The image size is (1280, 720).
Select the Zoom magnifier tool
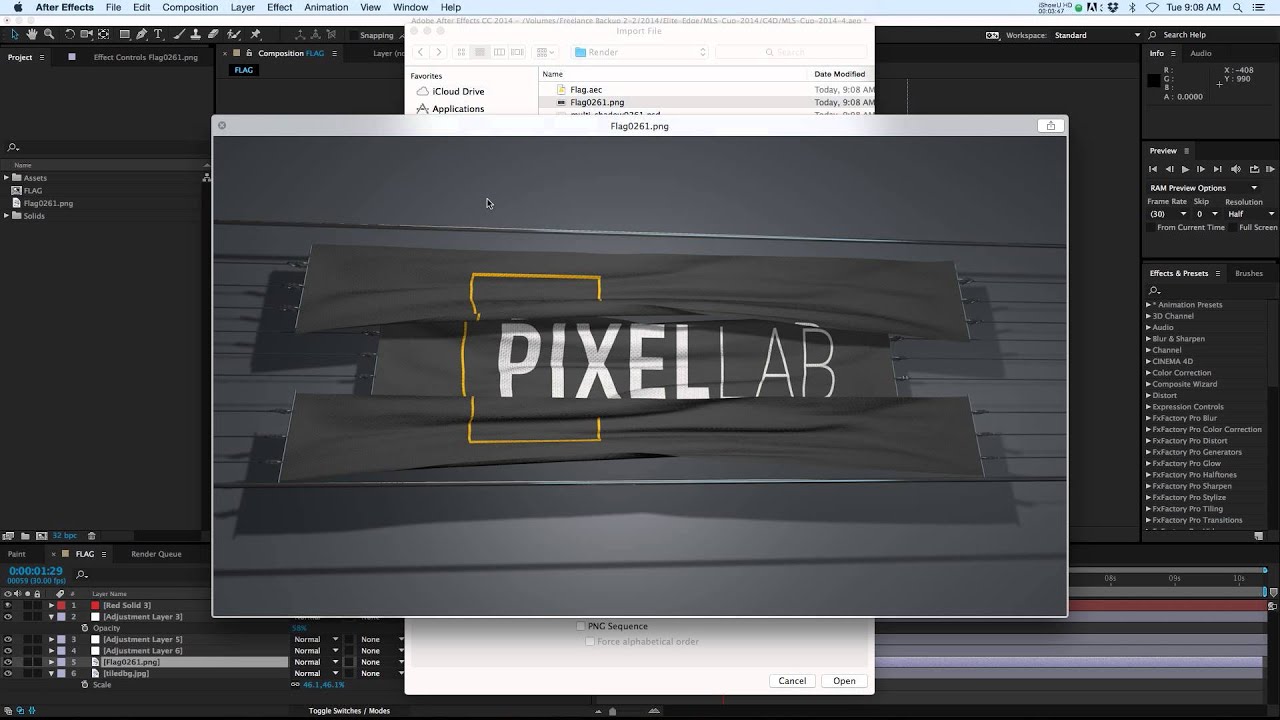[x=49, y=34]
